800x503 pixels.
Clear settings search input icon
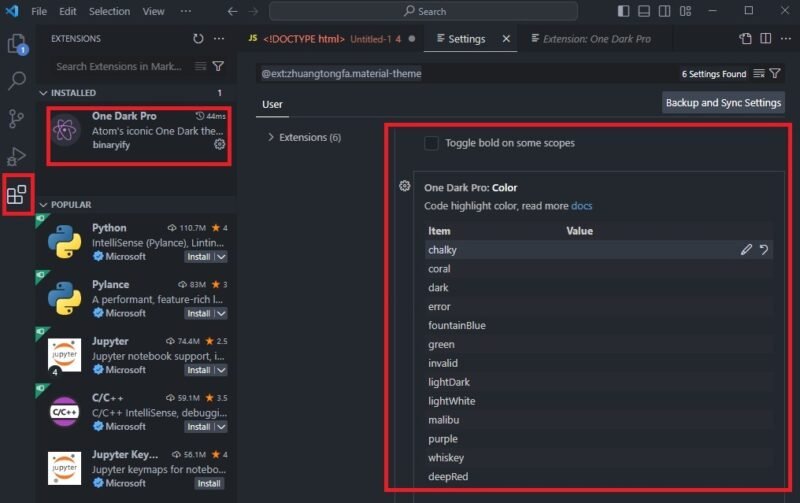click(x=759, y=73)
